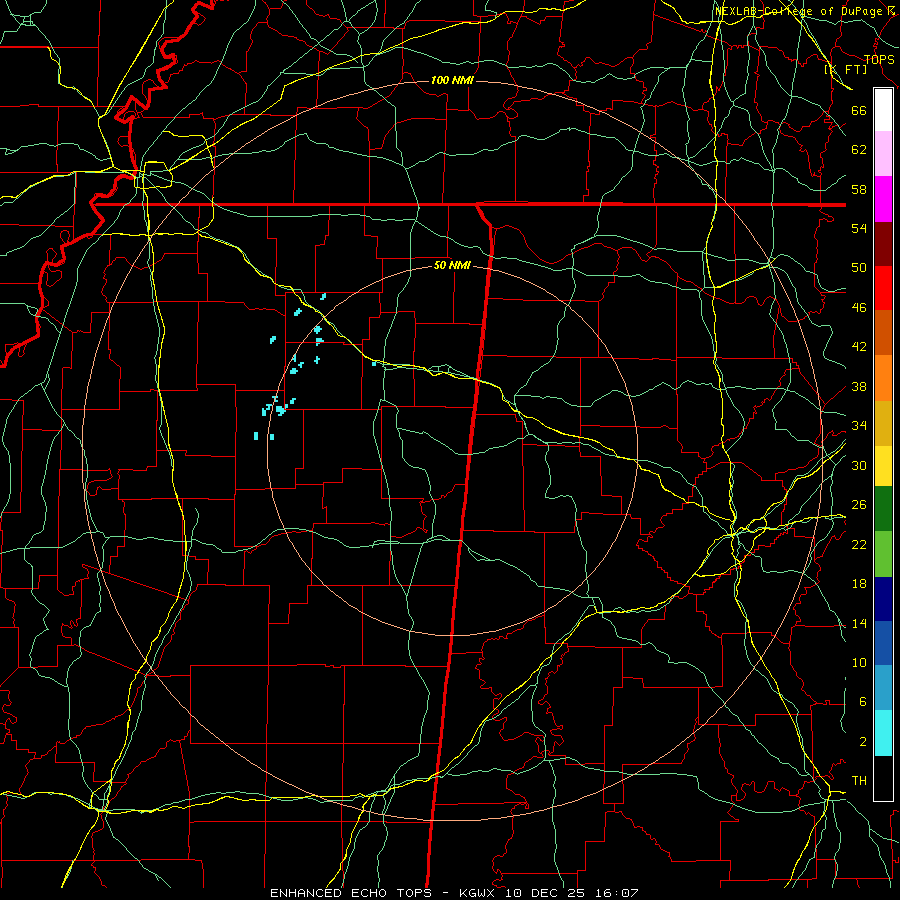Screen dimensions: 900x900
Task: Click the legend value 14
Action: point(859,623)
